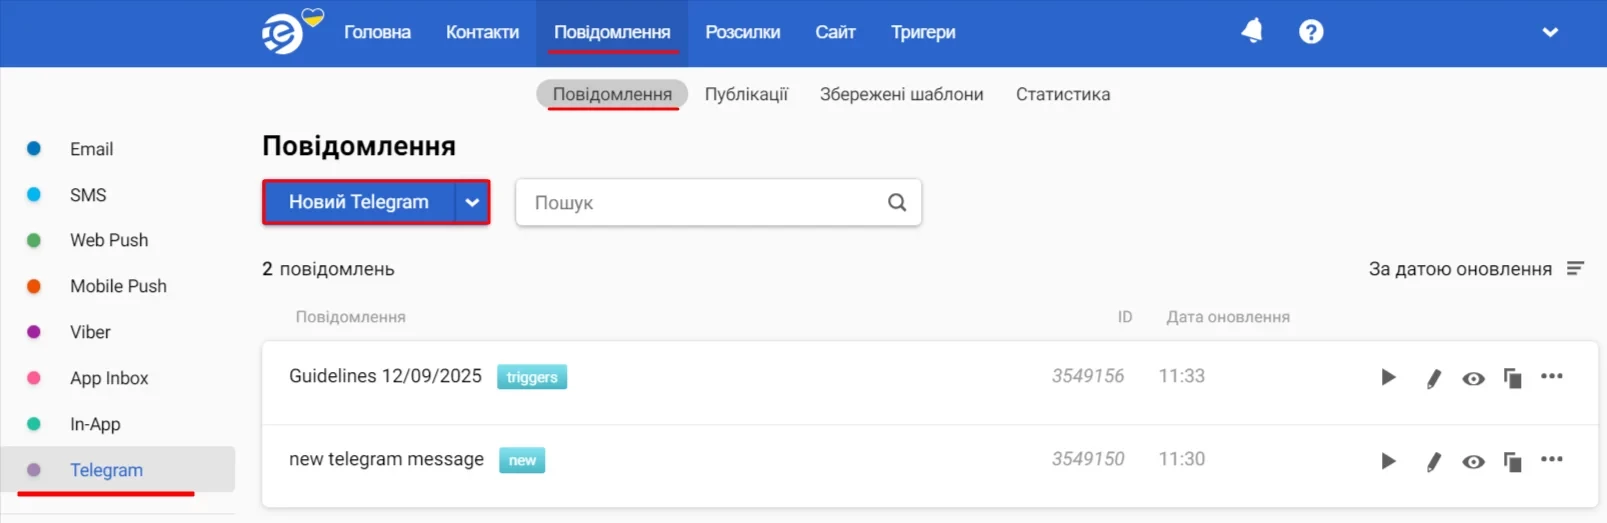Select App Inbox channel in sidebar
Viewport: 1607px width, 523px height.
pyautogui.click(x=109, y=378)
